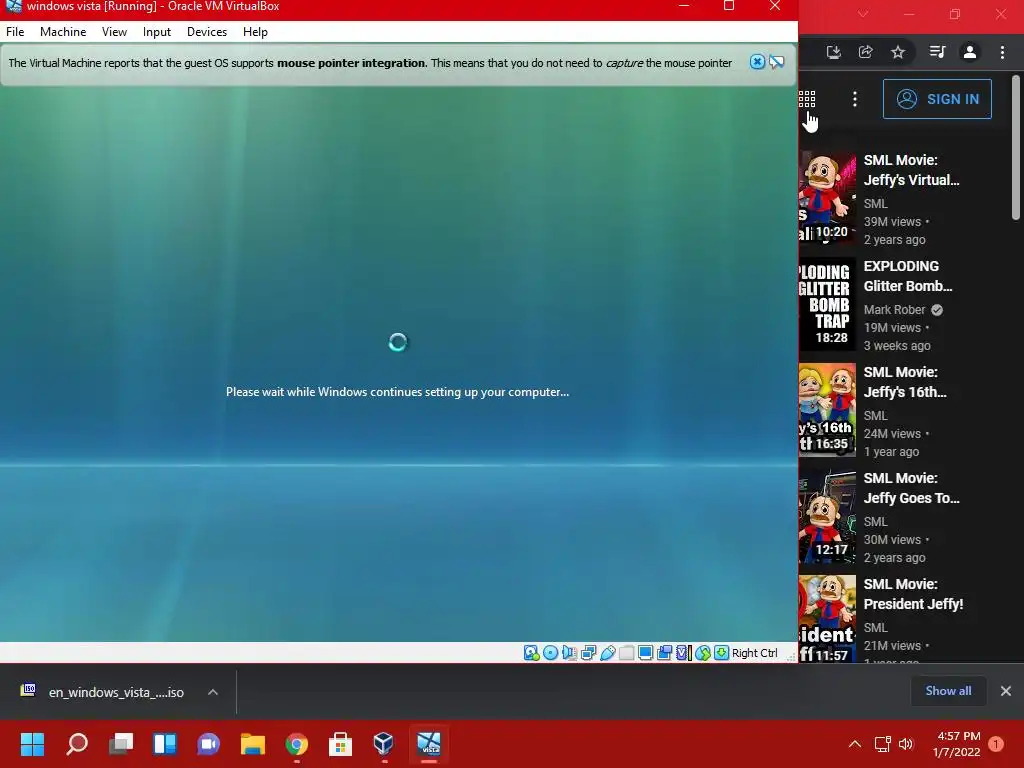Click the share page icon in Chrome

(865, 52)
